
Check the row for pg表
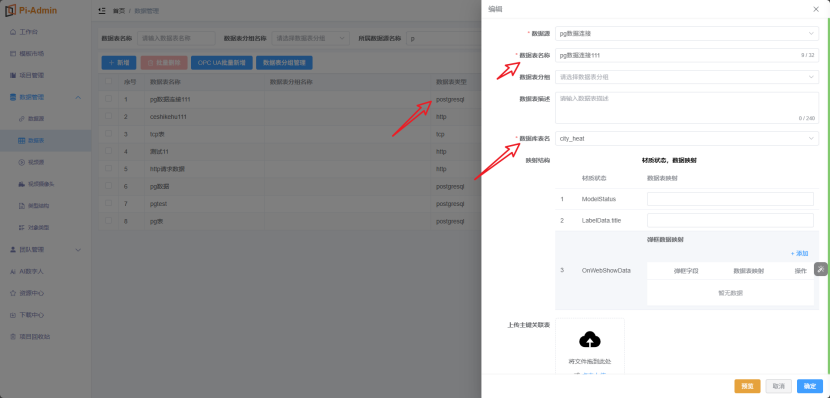(109, 221)
